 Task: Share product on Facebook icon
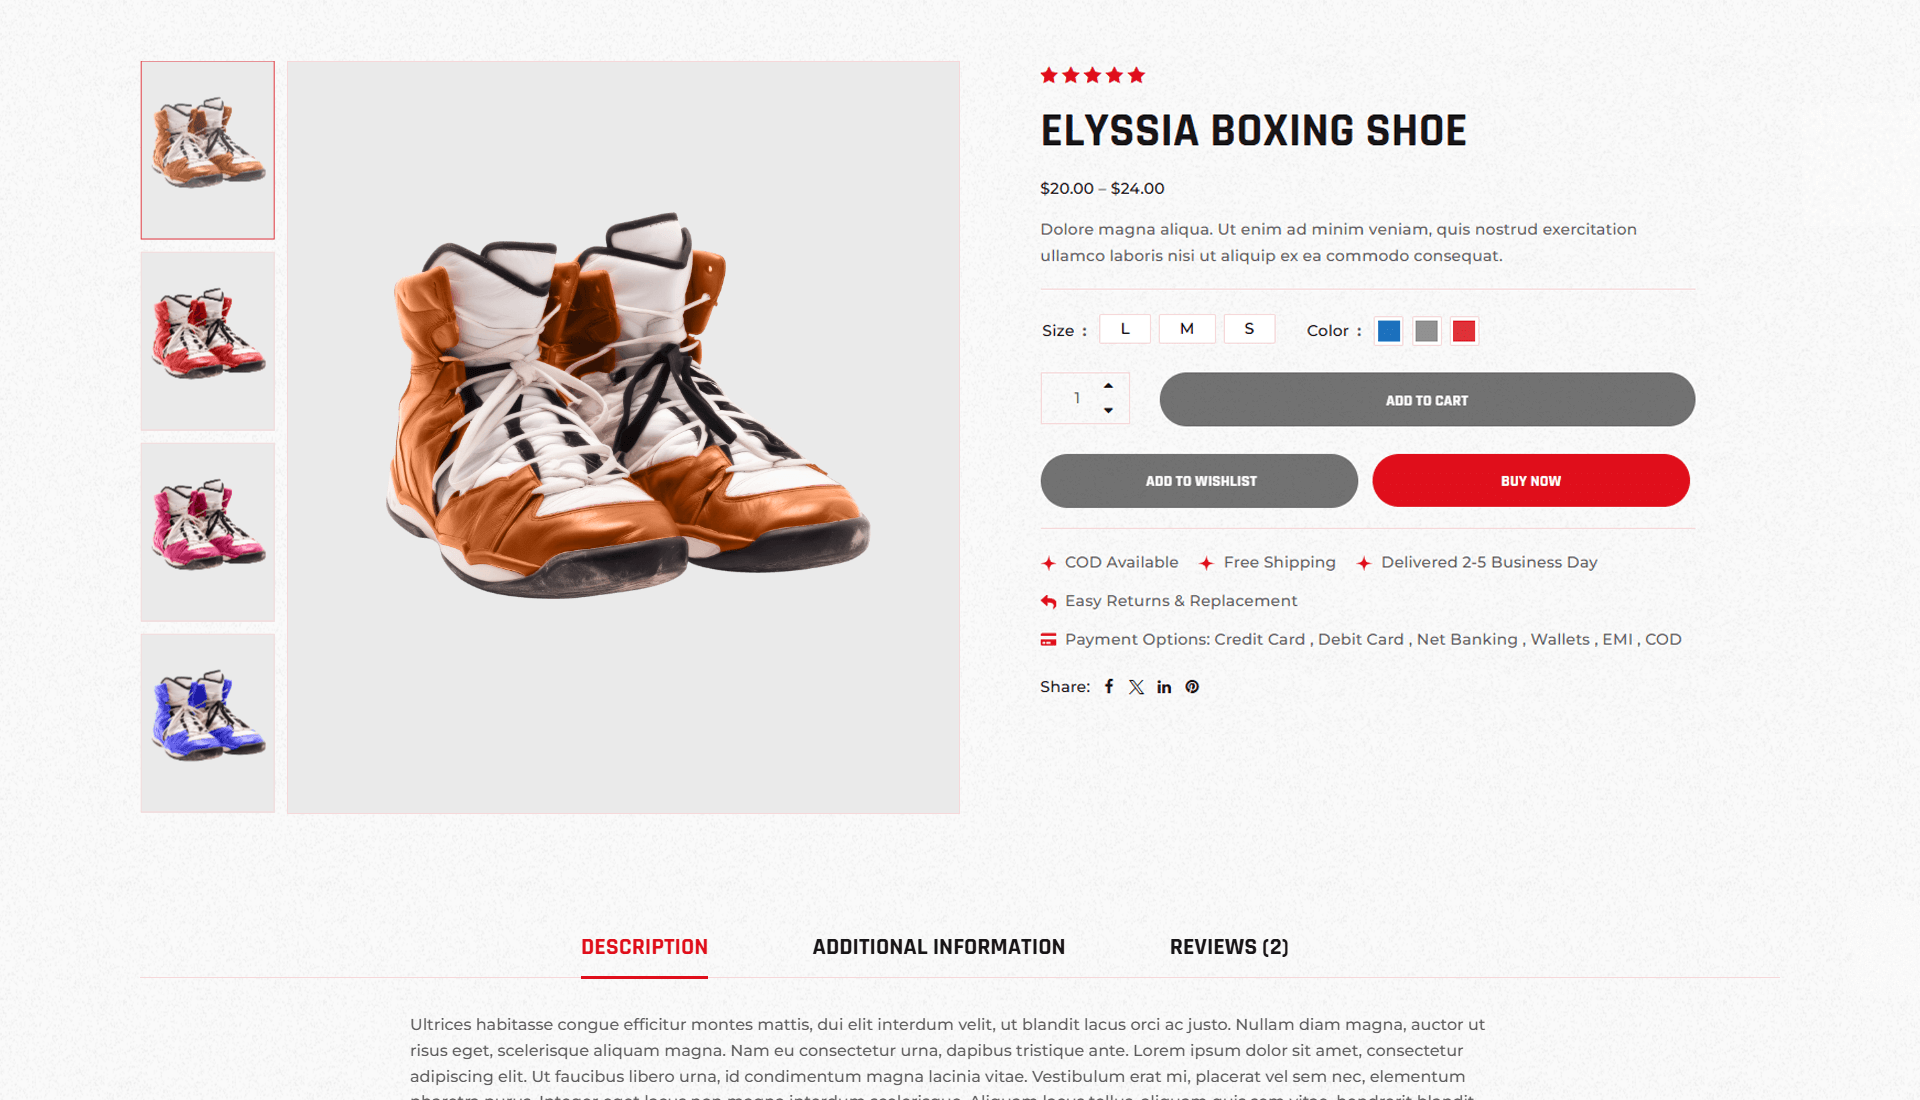point(1109,686)
